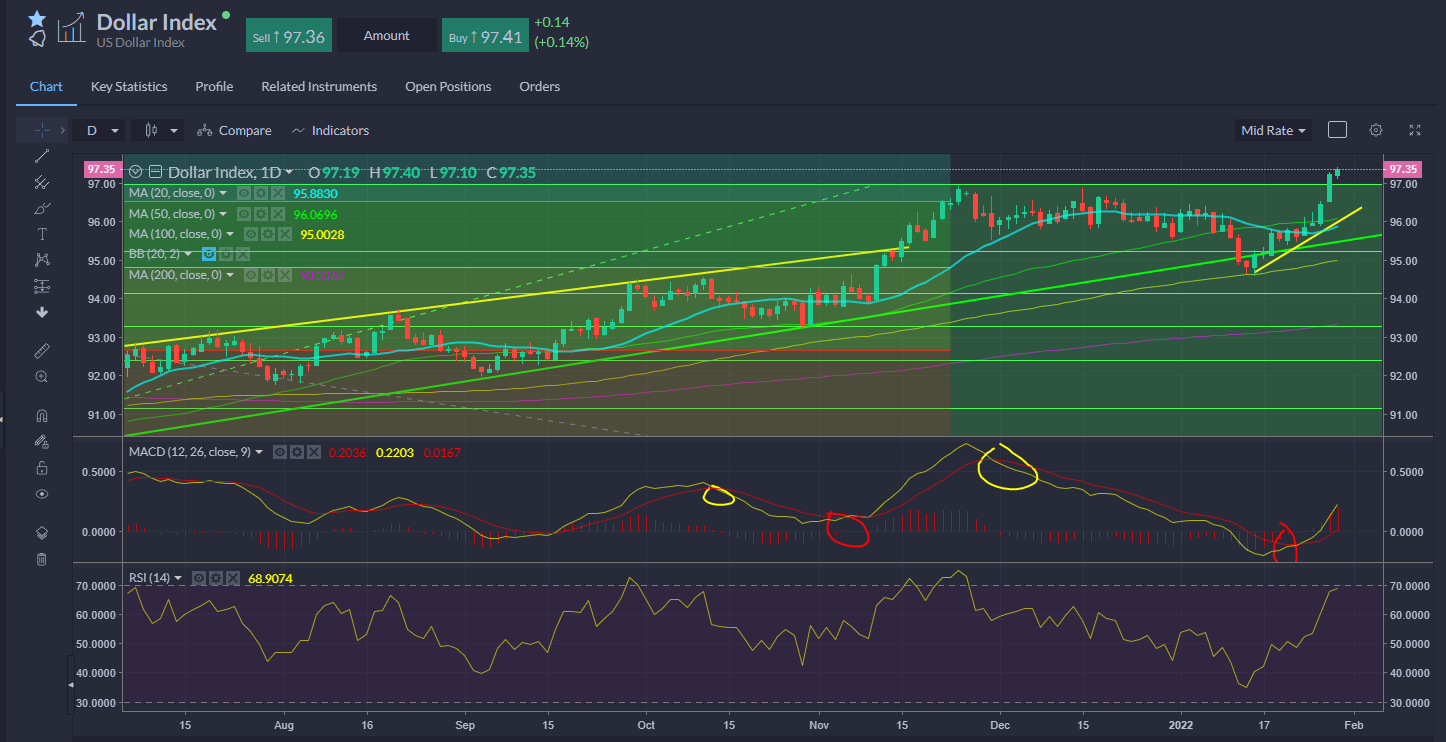Open the Open Positions tab
The height and width of the screenshot is (742, 1446).
click(448, 87)
